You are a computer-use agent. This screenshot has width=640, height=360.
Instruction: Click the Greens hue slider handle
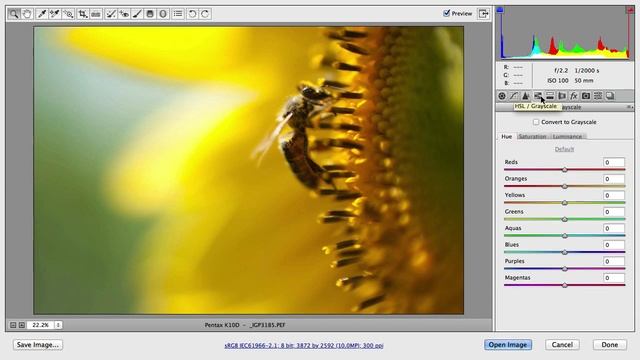click(565, 219)
